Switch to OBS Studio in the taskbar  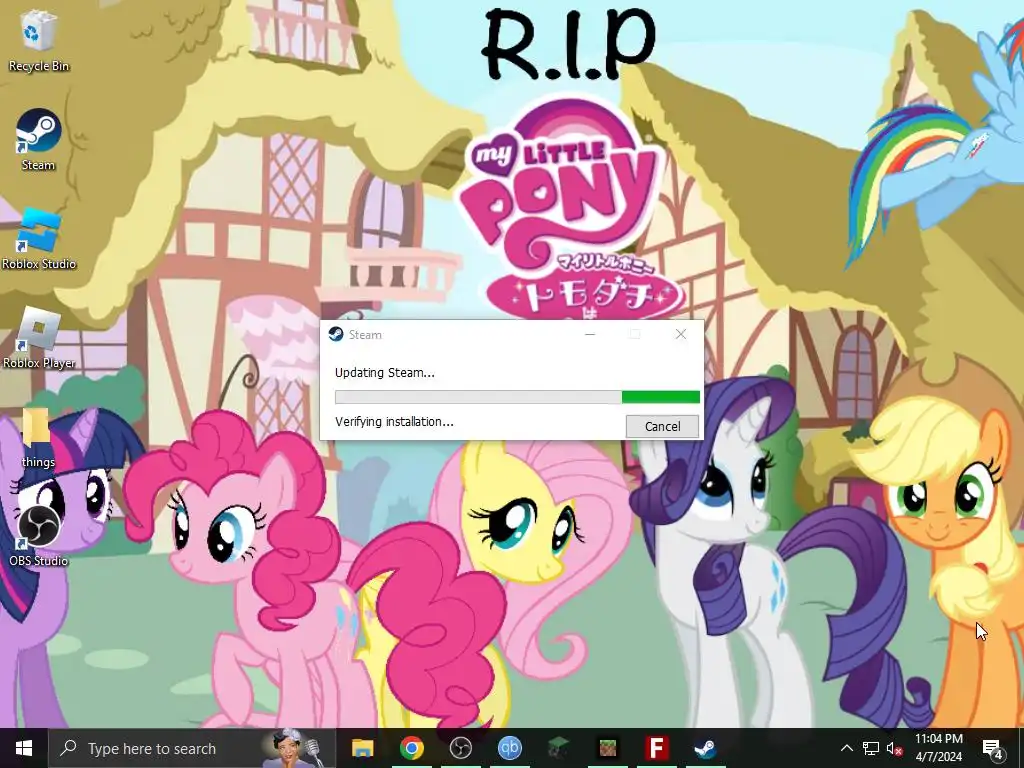460,748
